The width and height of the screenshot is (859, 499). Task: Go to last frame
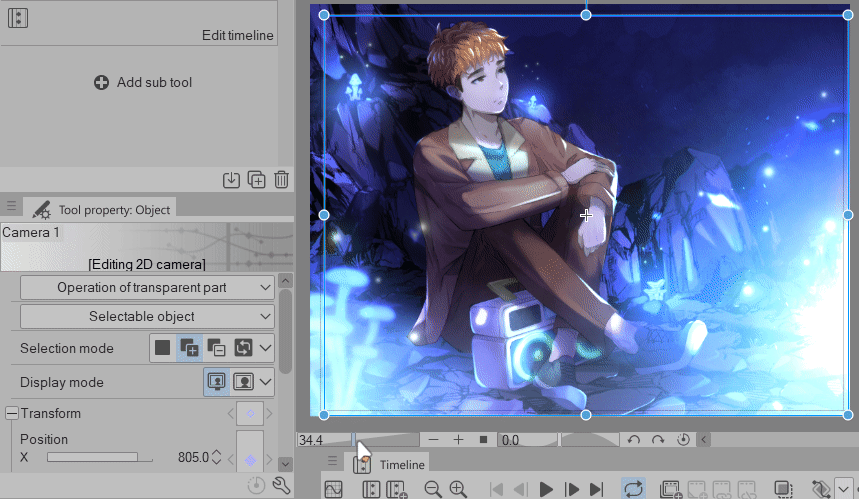click(597, 489)
